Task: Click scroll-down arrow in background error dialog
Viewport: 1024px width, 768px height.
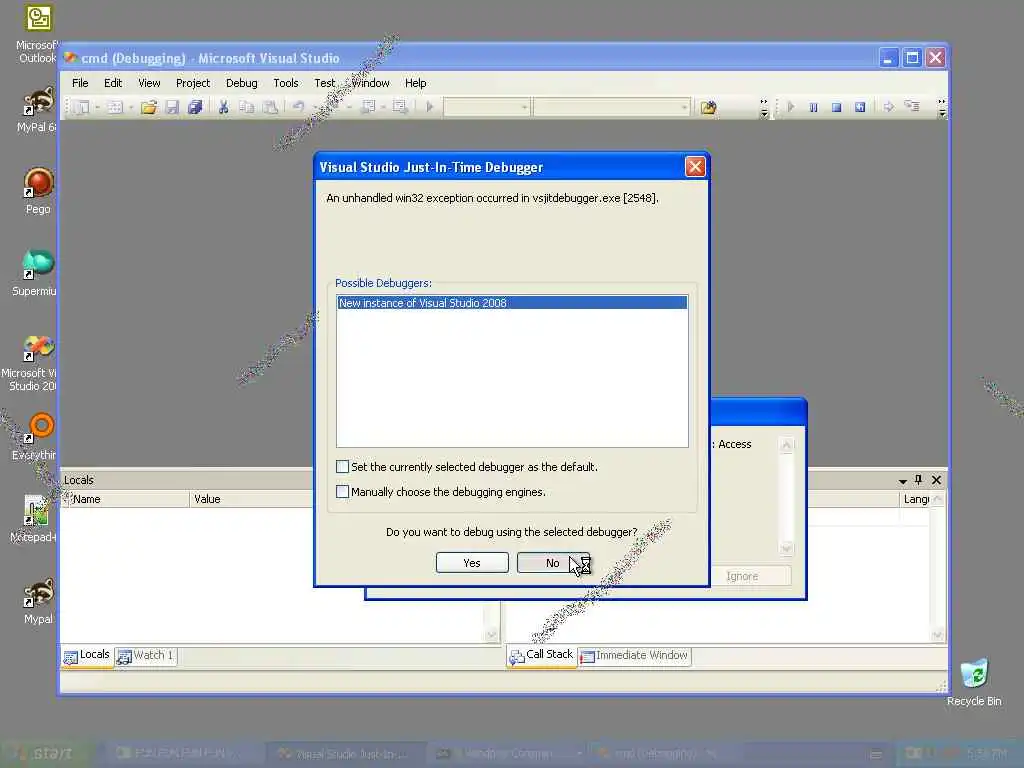Action: [x=786, y=548]
